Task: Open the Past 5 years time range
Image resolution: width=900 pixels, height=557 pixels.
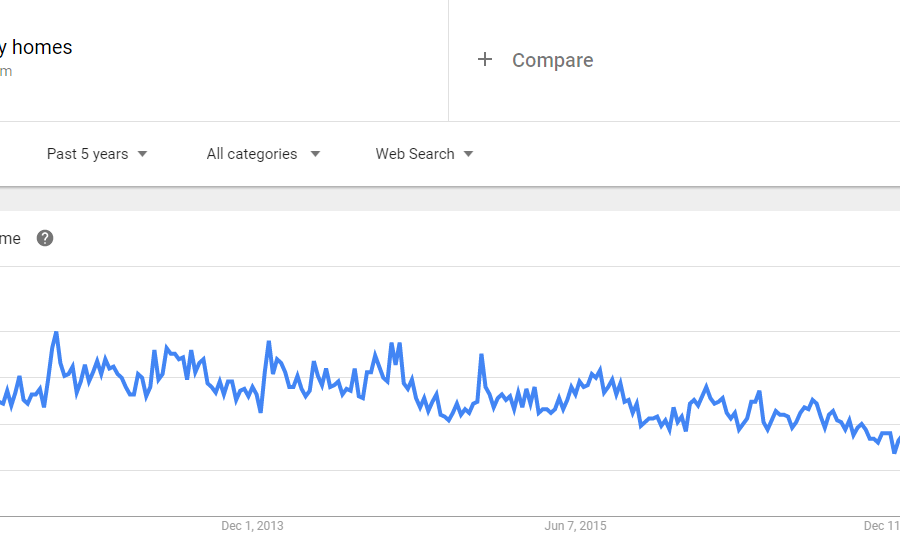Action: 88,154
